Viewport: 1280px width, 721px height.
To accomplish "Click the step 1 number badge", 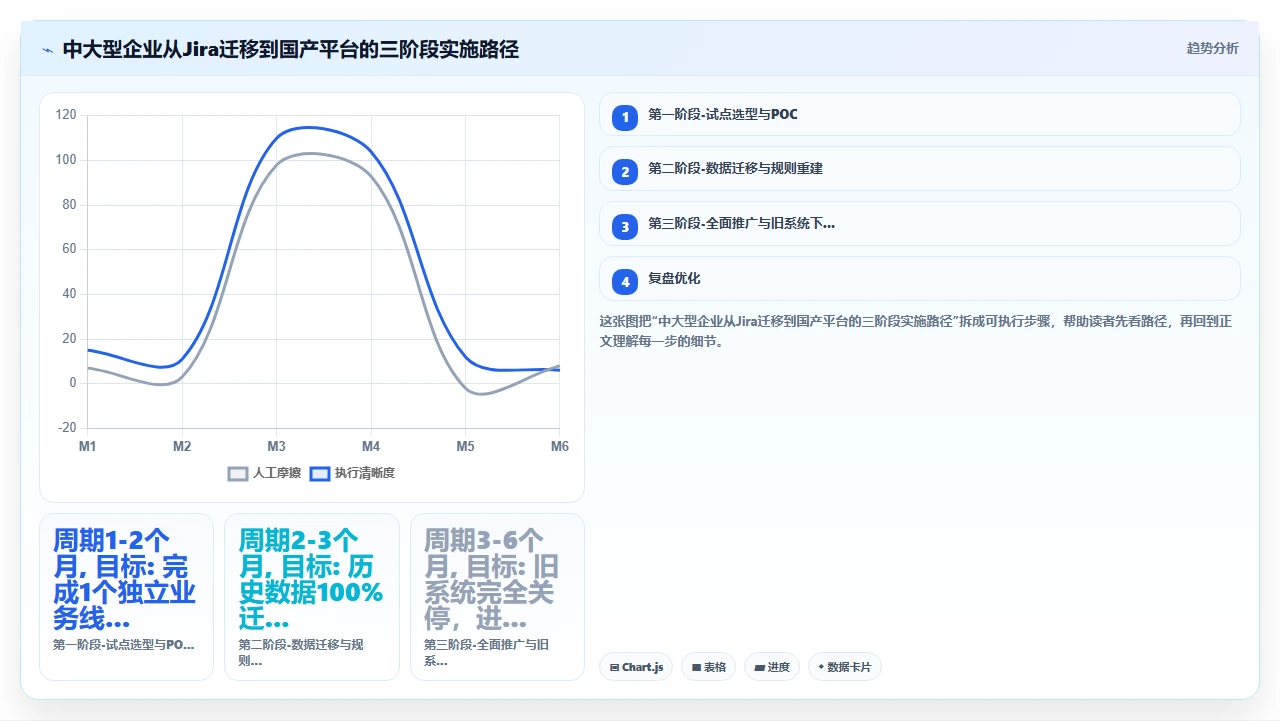I will pos(625,117).
